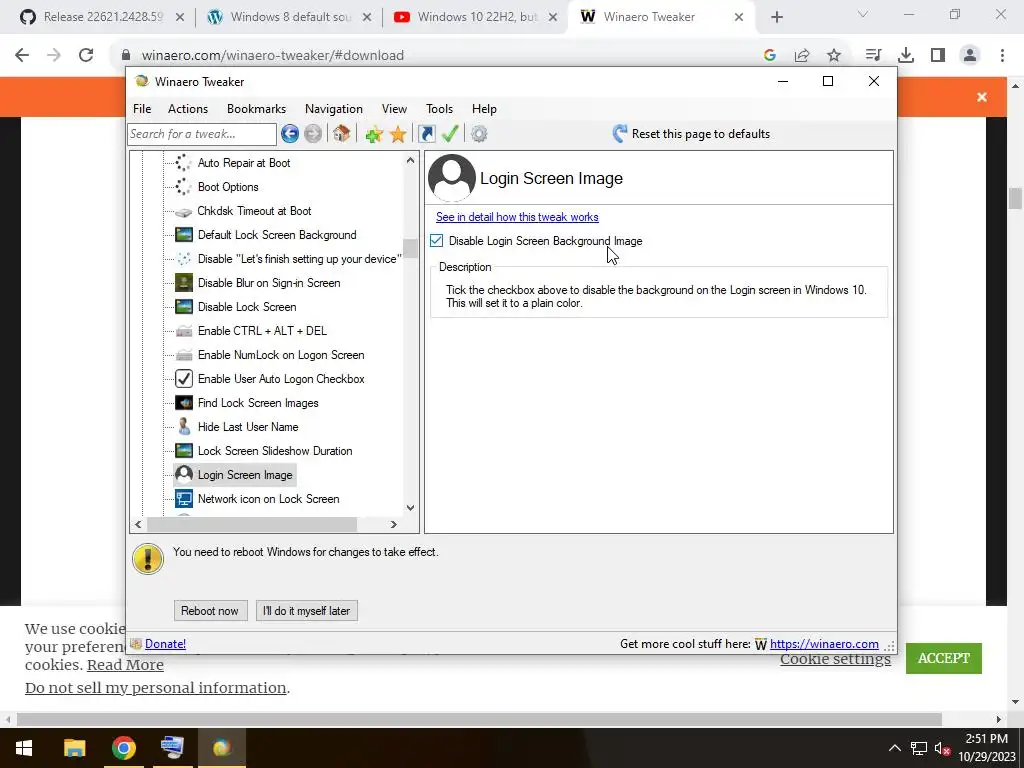Switch to Windows 8 default sounds tab
The width and height of the screenshot is (1024, 768).
[x=287, y=17]
